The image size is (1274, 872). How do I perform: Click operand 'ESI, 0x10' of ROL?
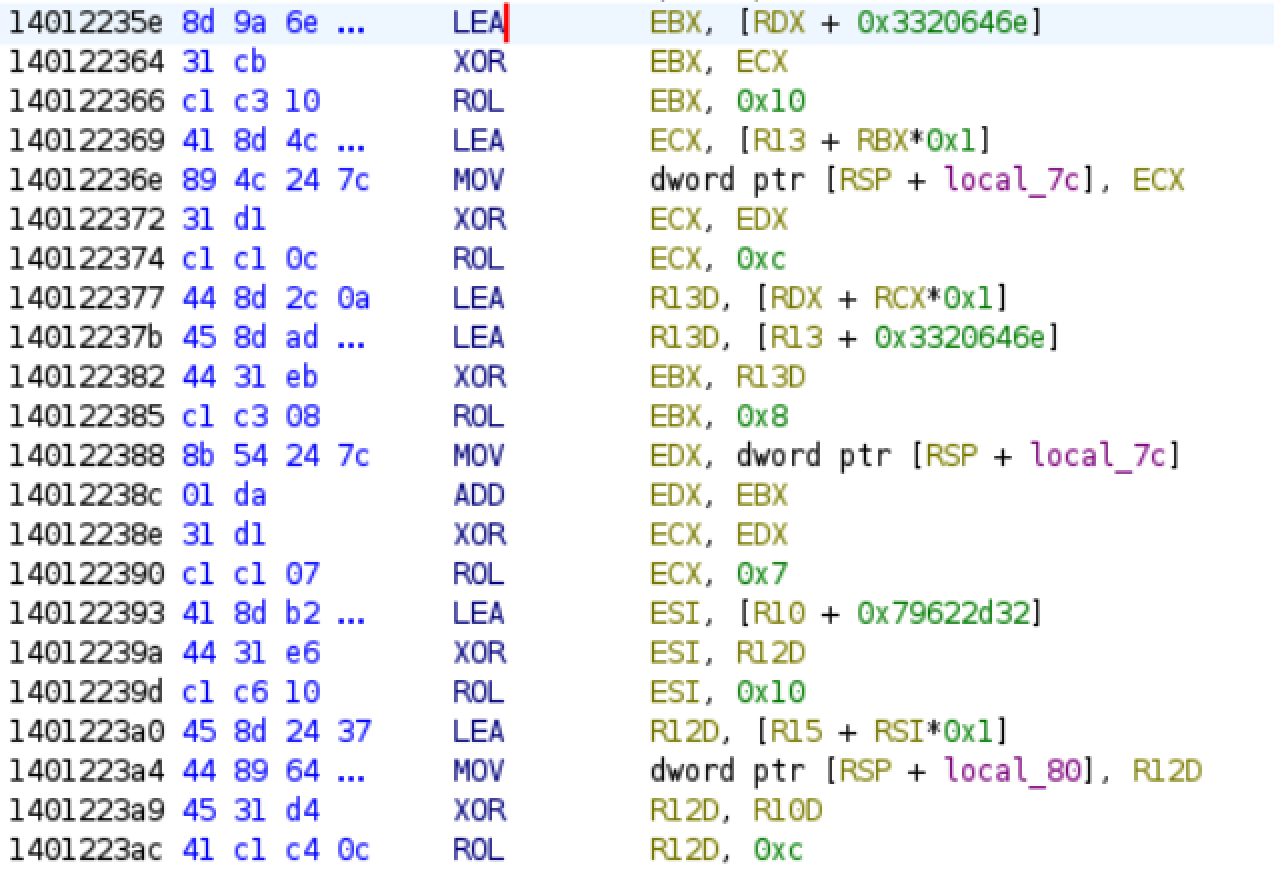727,691
